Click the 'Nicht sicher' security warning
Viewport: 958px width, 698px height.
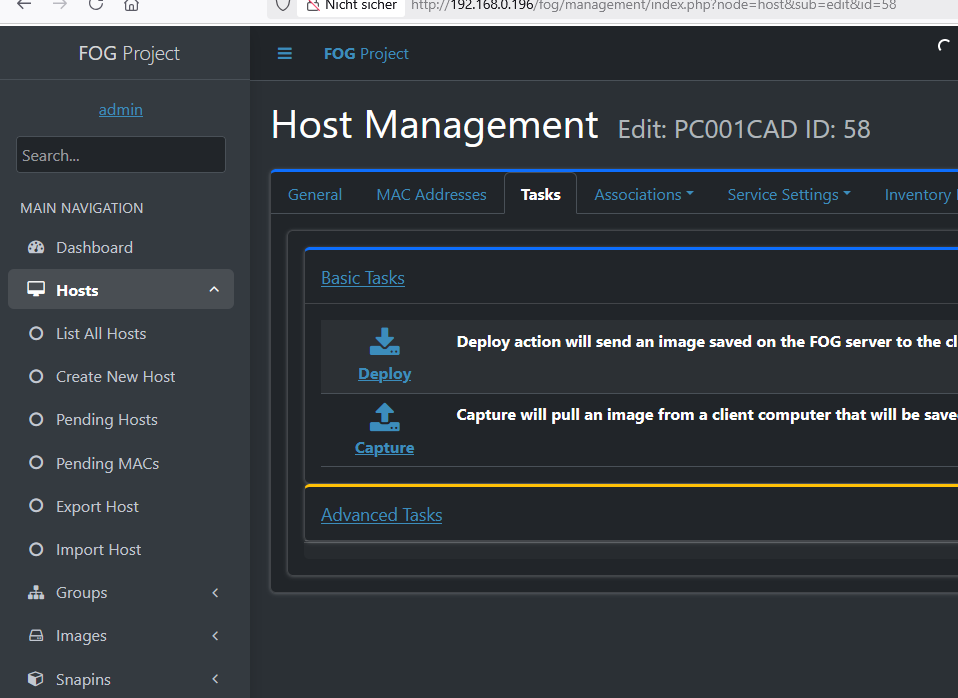pyautogui.click(x=352, y=6)
